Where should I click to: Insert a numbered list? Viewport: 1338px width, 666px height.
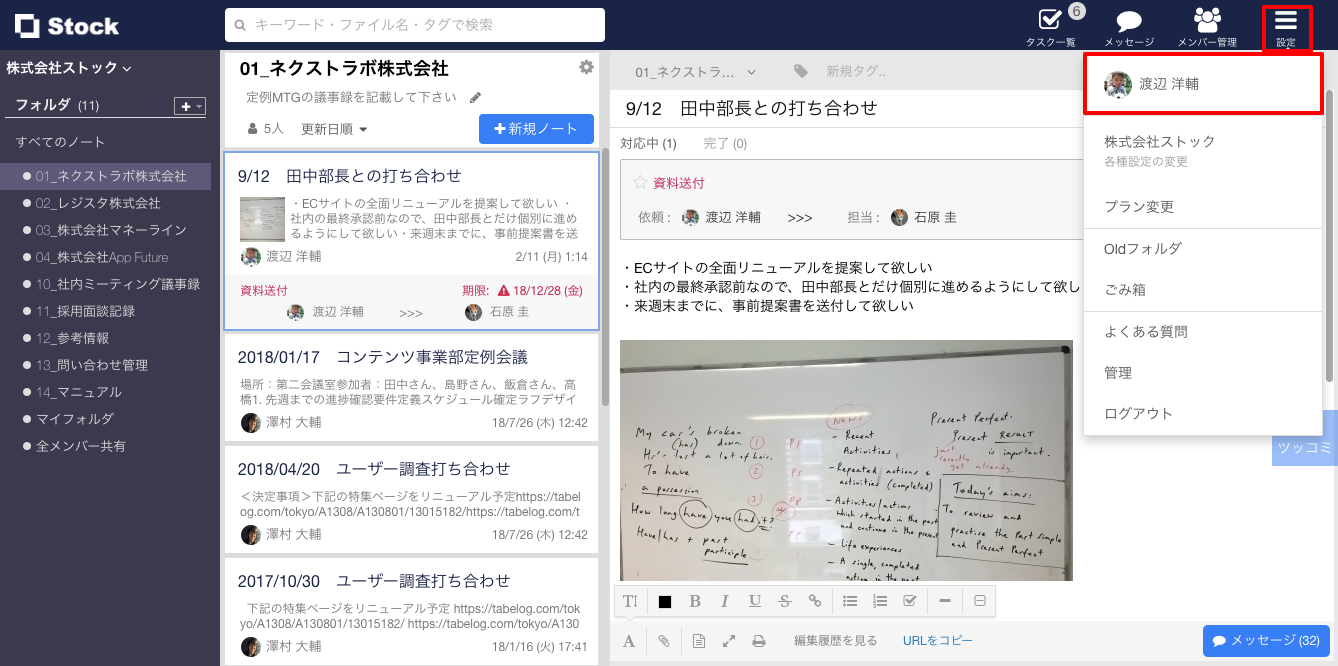point(879,601)
